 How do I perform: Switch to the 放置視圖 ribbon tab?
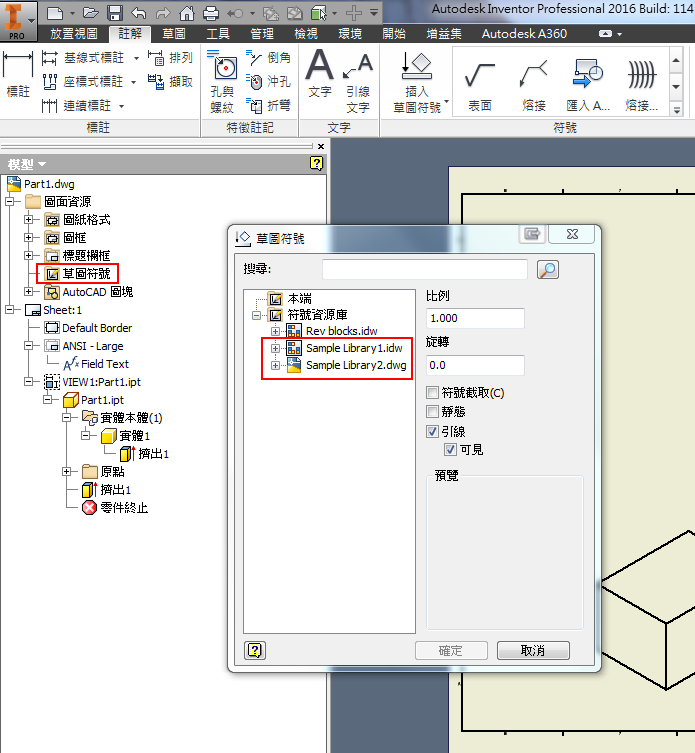coord(74,34)
